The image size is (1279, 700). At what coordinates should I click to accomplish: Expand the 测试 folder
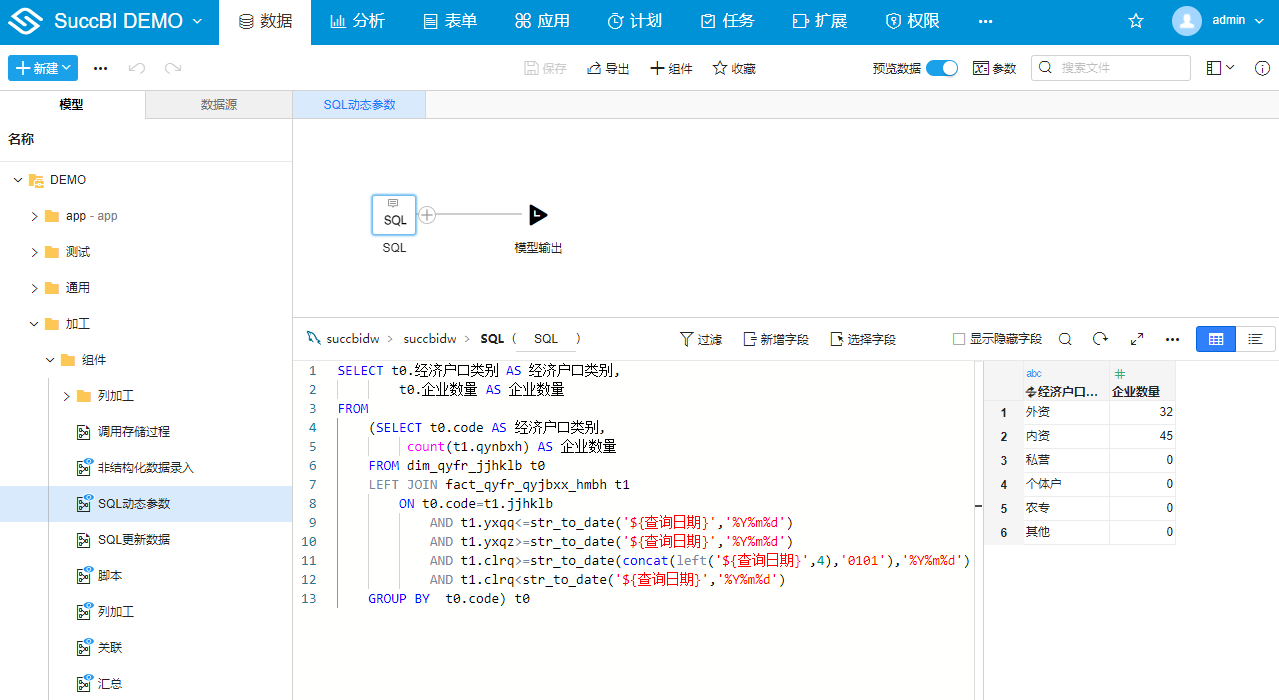pos(33,251)
